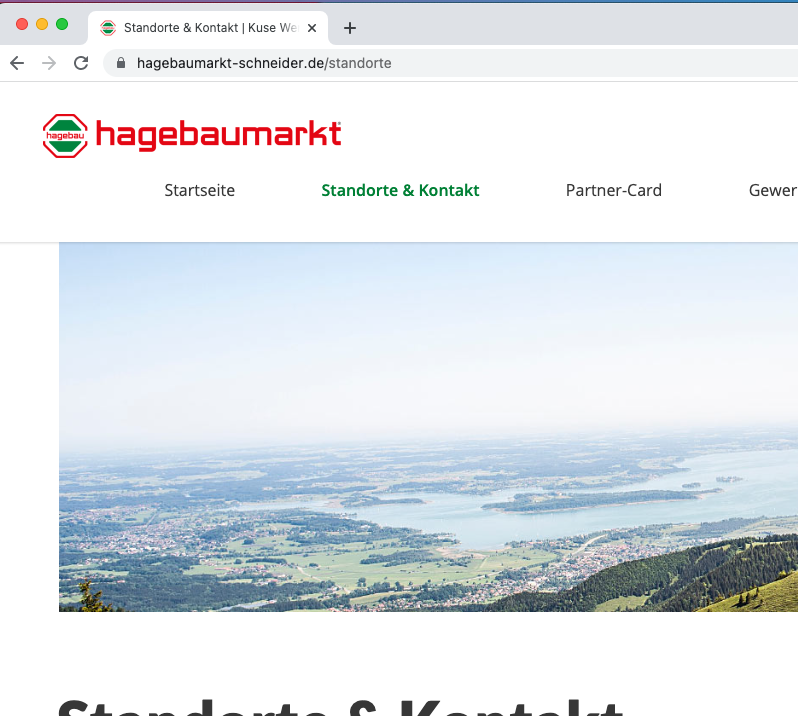Screen dimensions: 798x716
Task: Click the lake landscape hero image
Action: pos(429,427)
